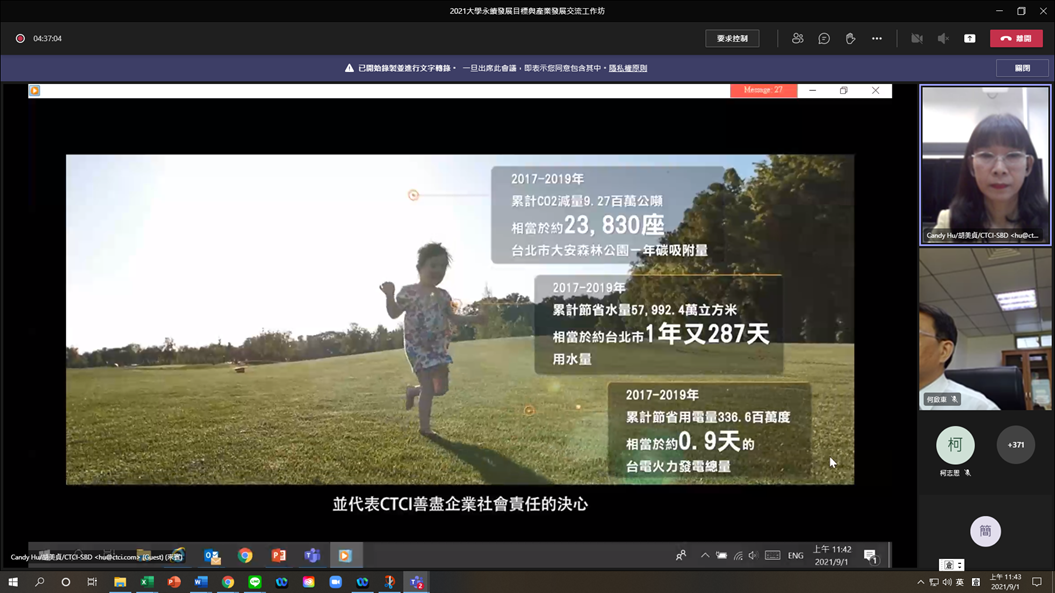Open Excel from the Windows taskbar
The height and width of the screenshot is (593, 1055).
click(x=147, y=582)
